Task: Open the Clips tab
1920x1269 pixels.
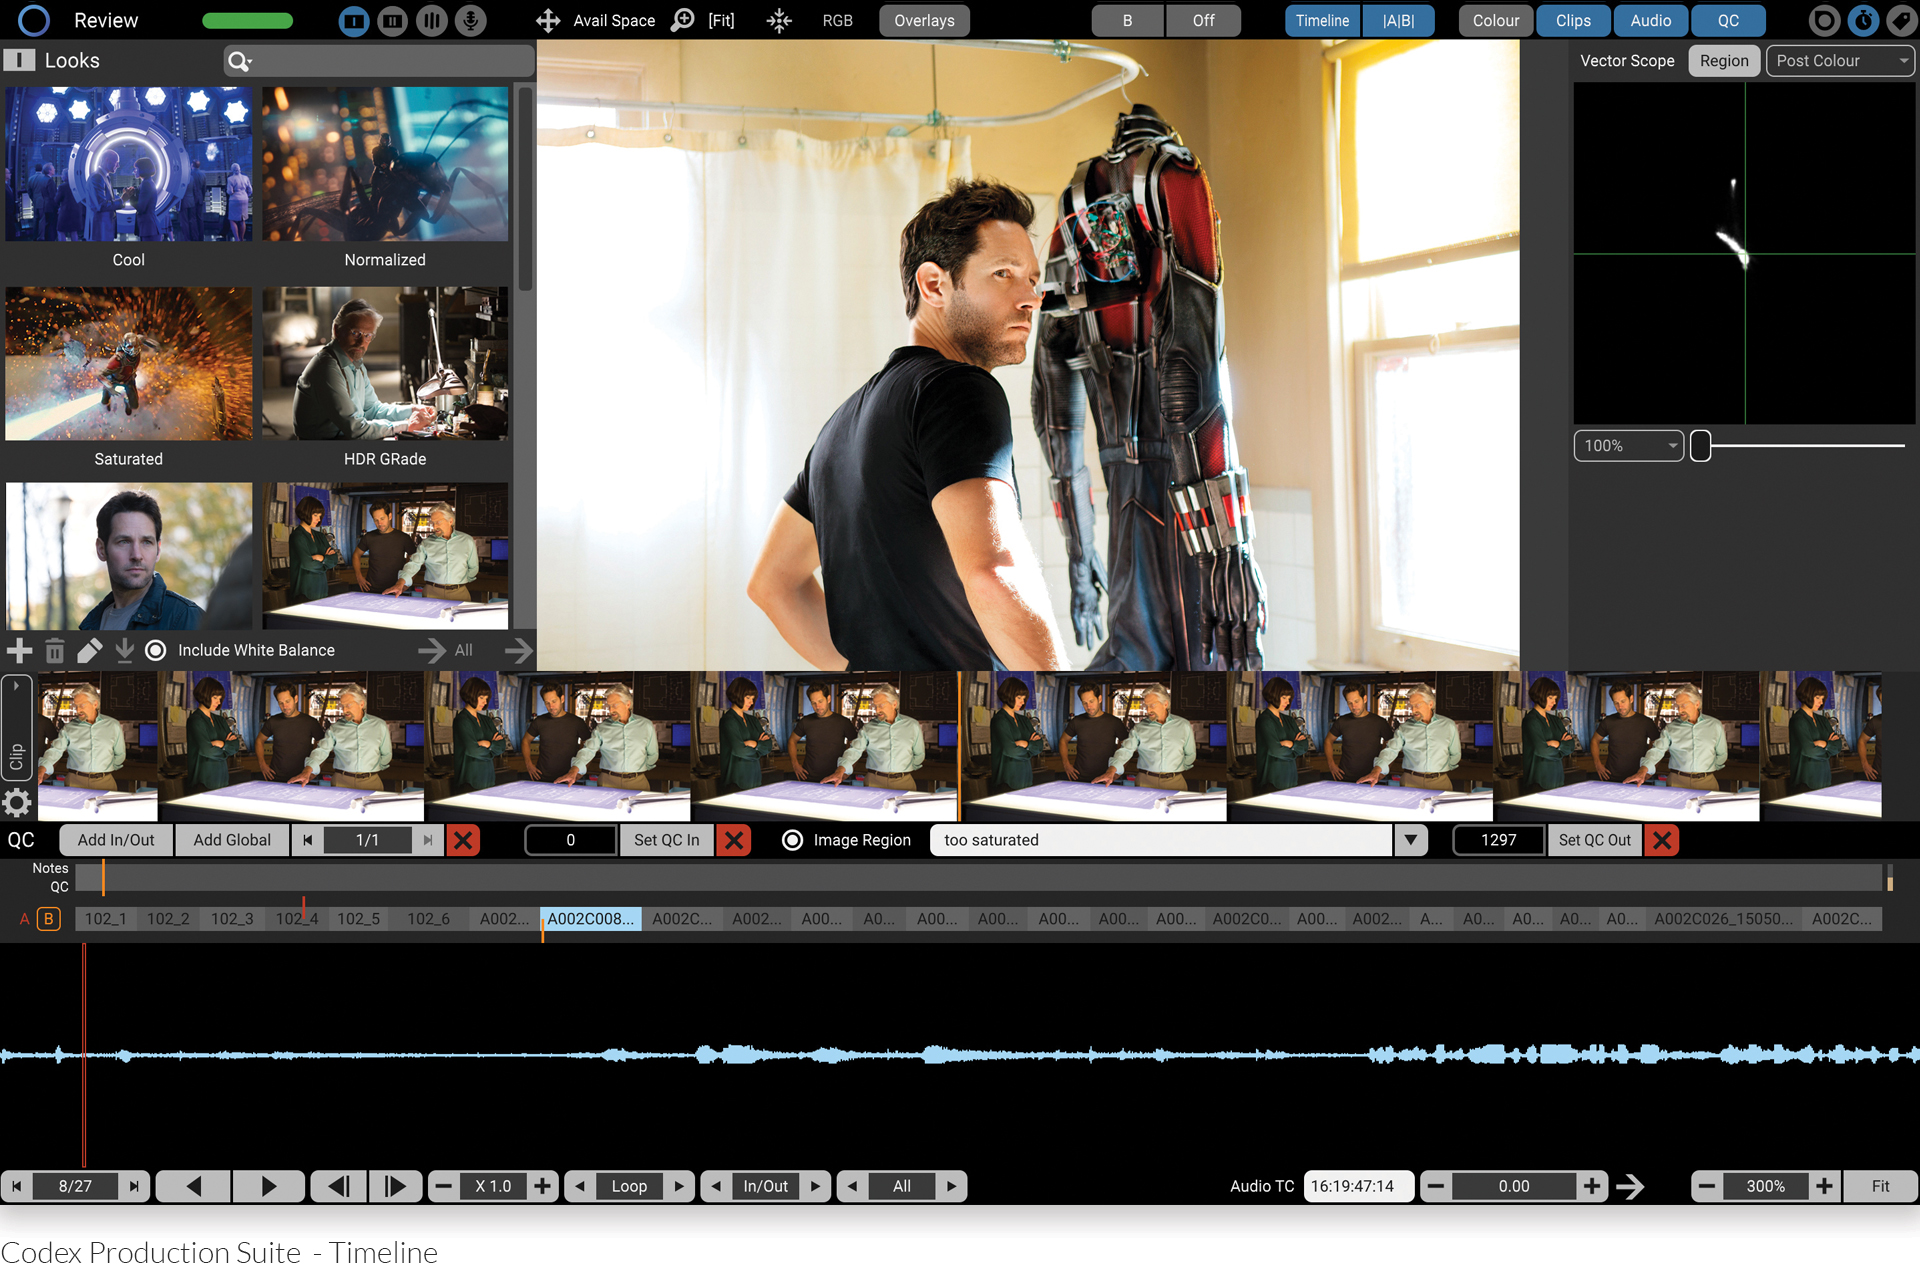Action: click(x=1573, y=21)
